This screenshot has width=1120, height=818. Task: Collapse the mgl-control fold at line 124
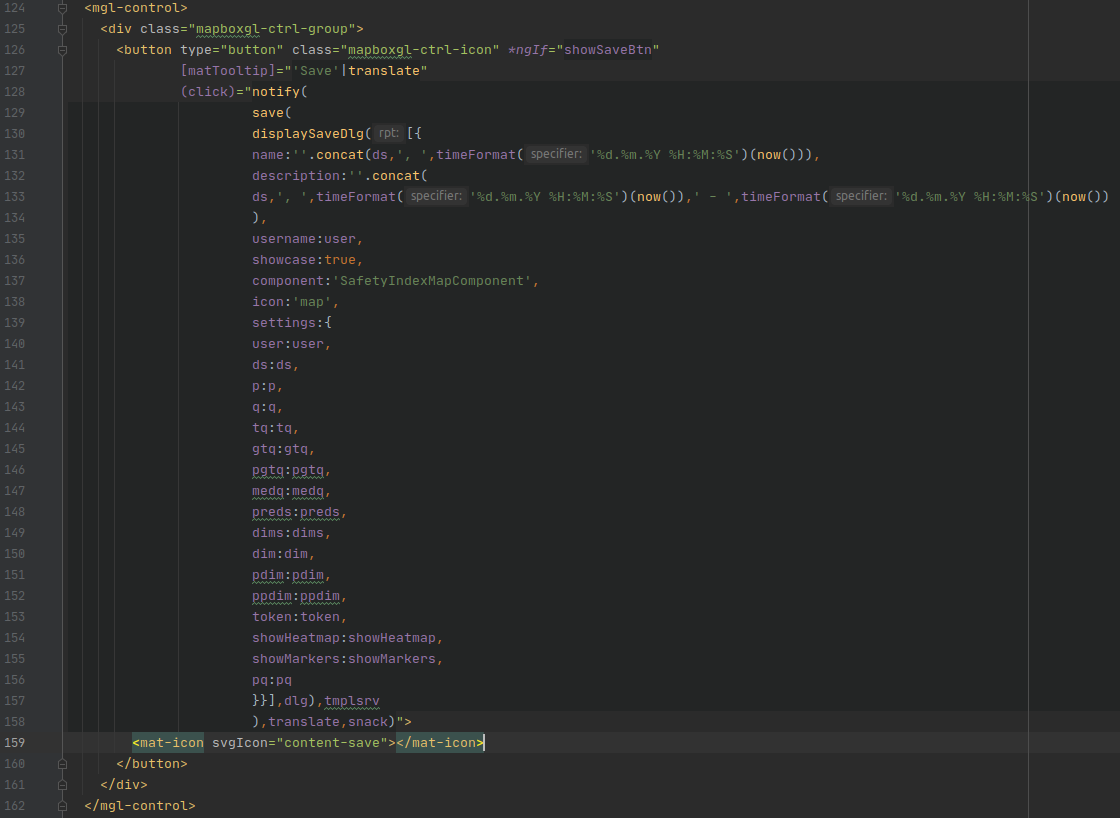[62, 9]
